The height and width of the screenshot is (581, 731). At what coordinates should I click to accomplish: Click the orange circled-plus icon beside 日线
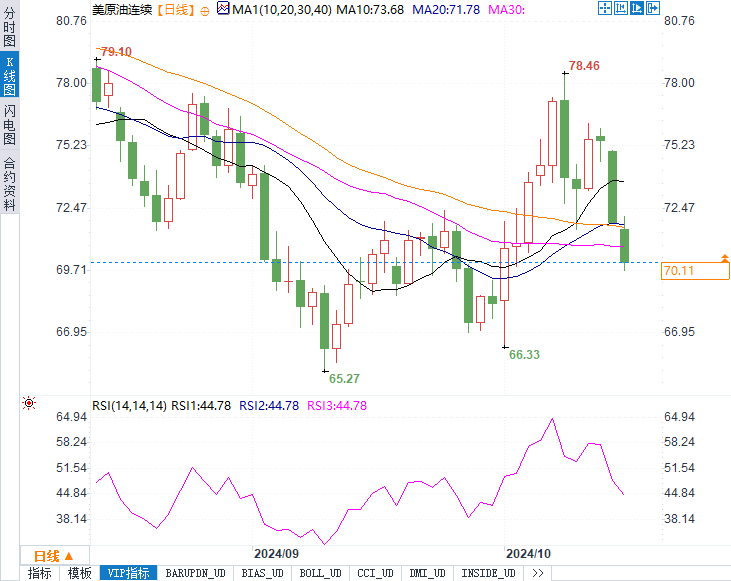205,9
